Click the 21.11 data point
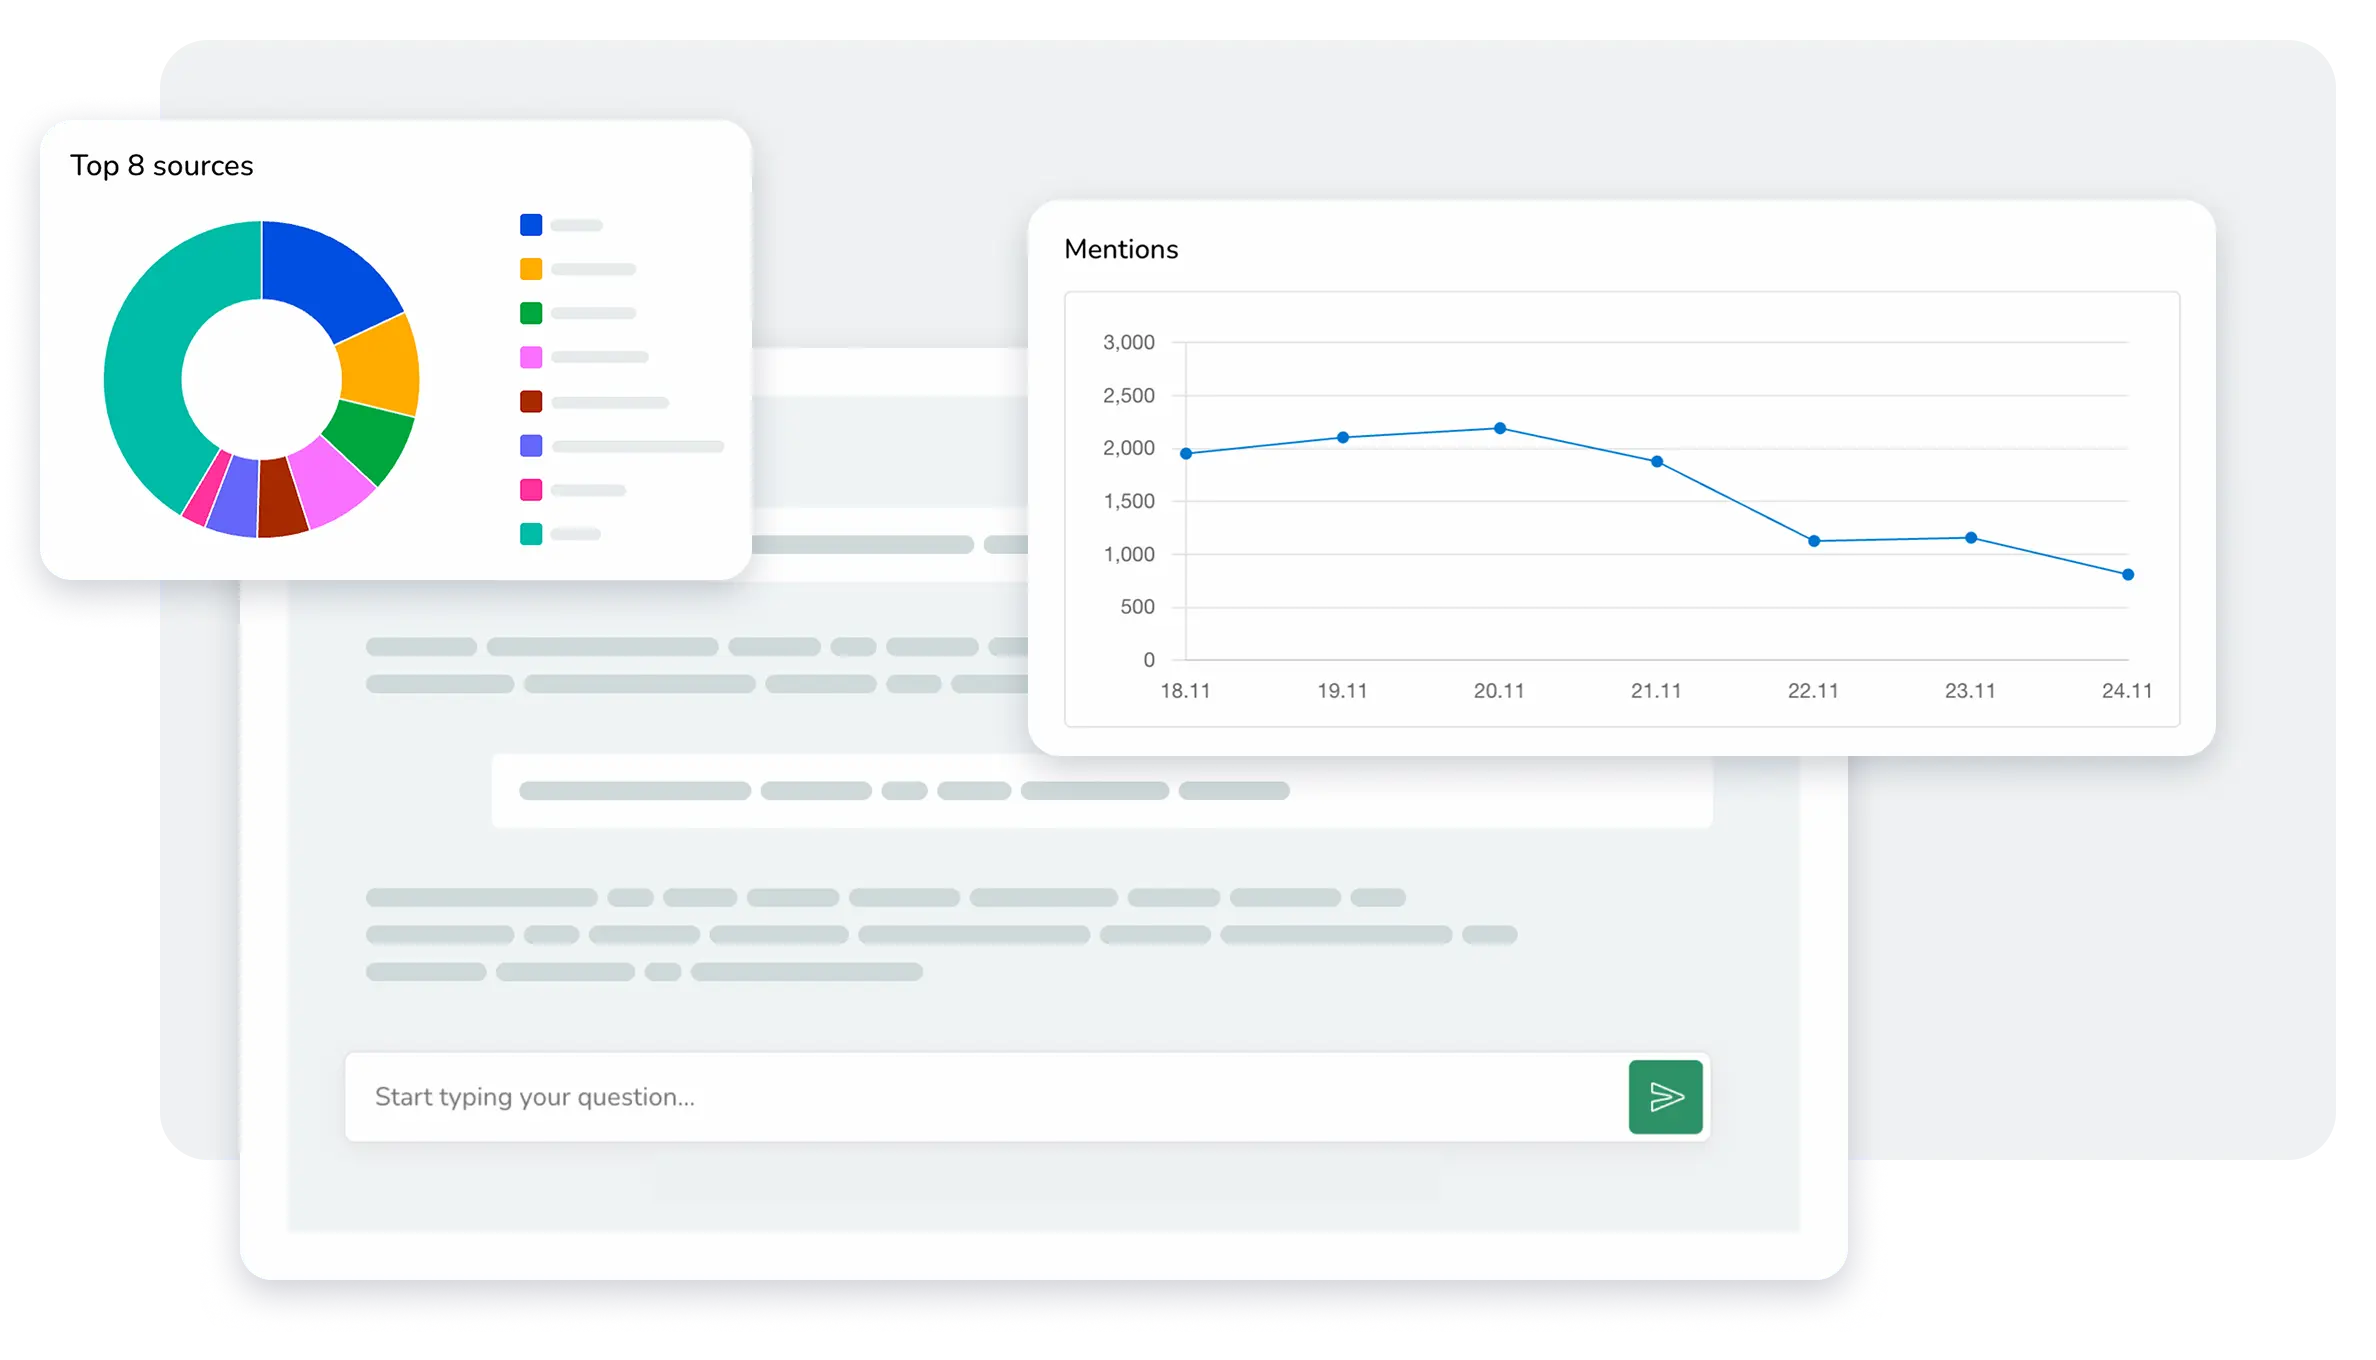Screen dimensions: 2376x1360 [x=1657, y=461]
